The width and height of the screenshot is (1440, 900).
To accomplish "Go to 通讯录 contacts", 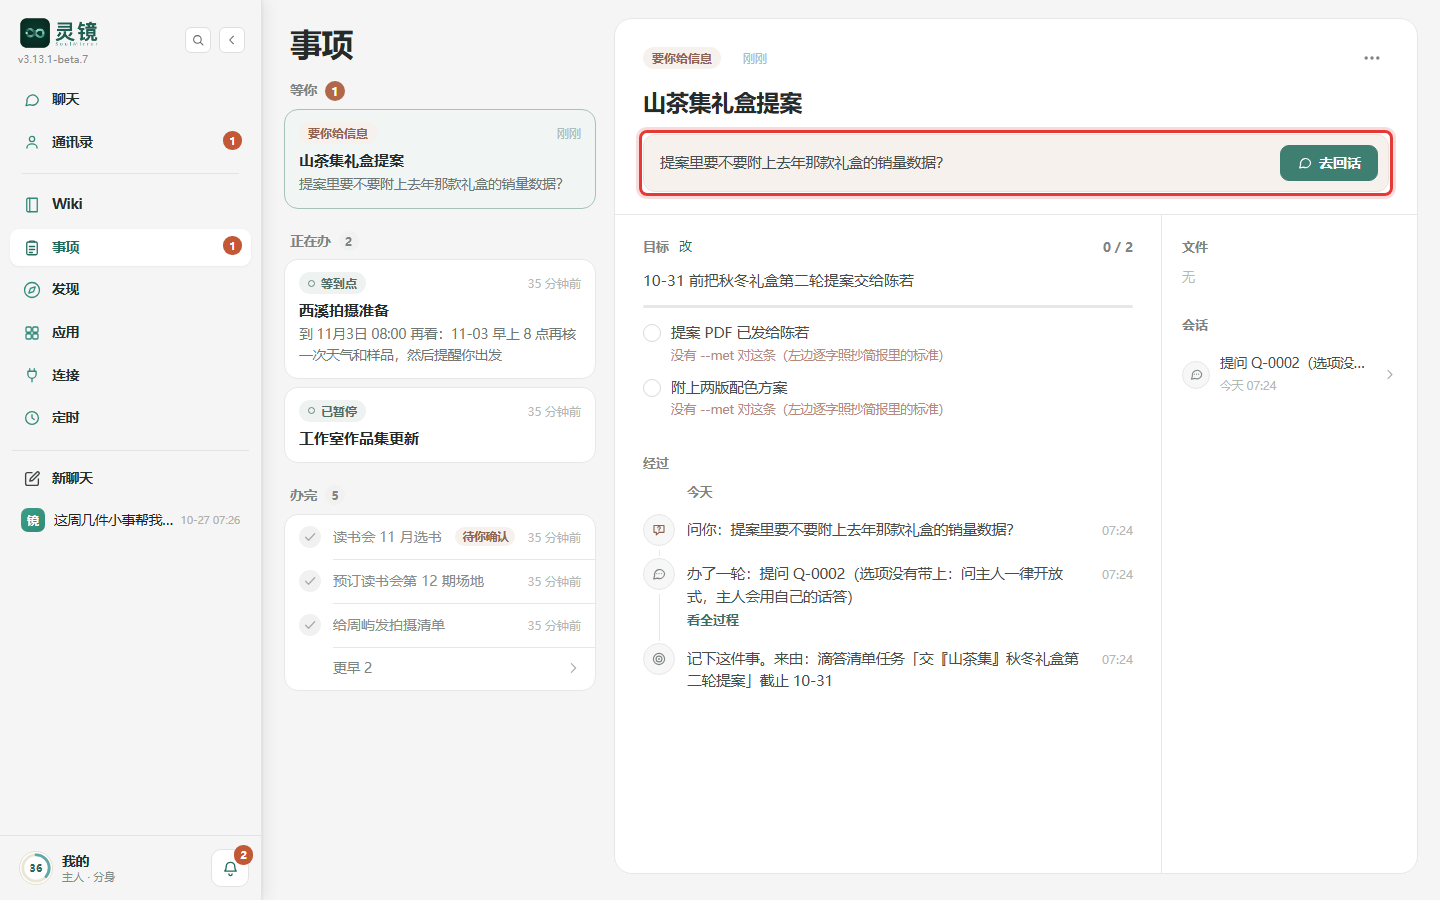I will click(130, 142).
